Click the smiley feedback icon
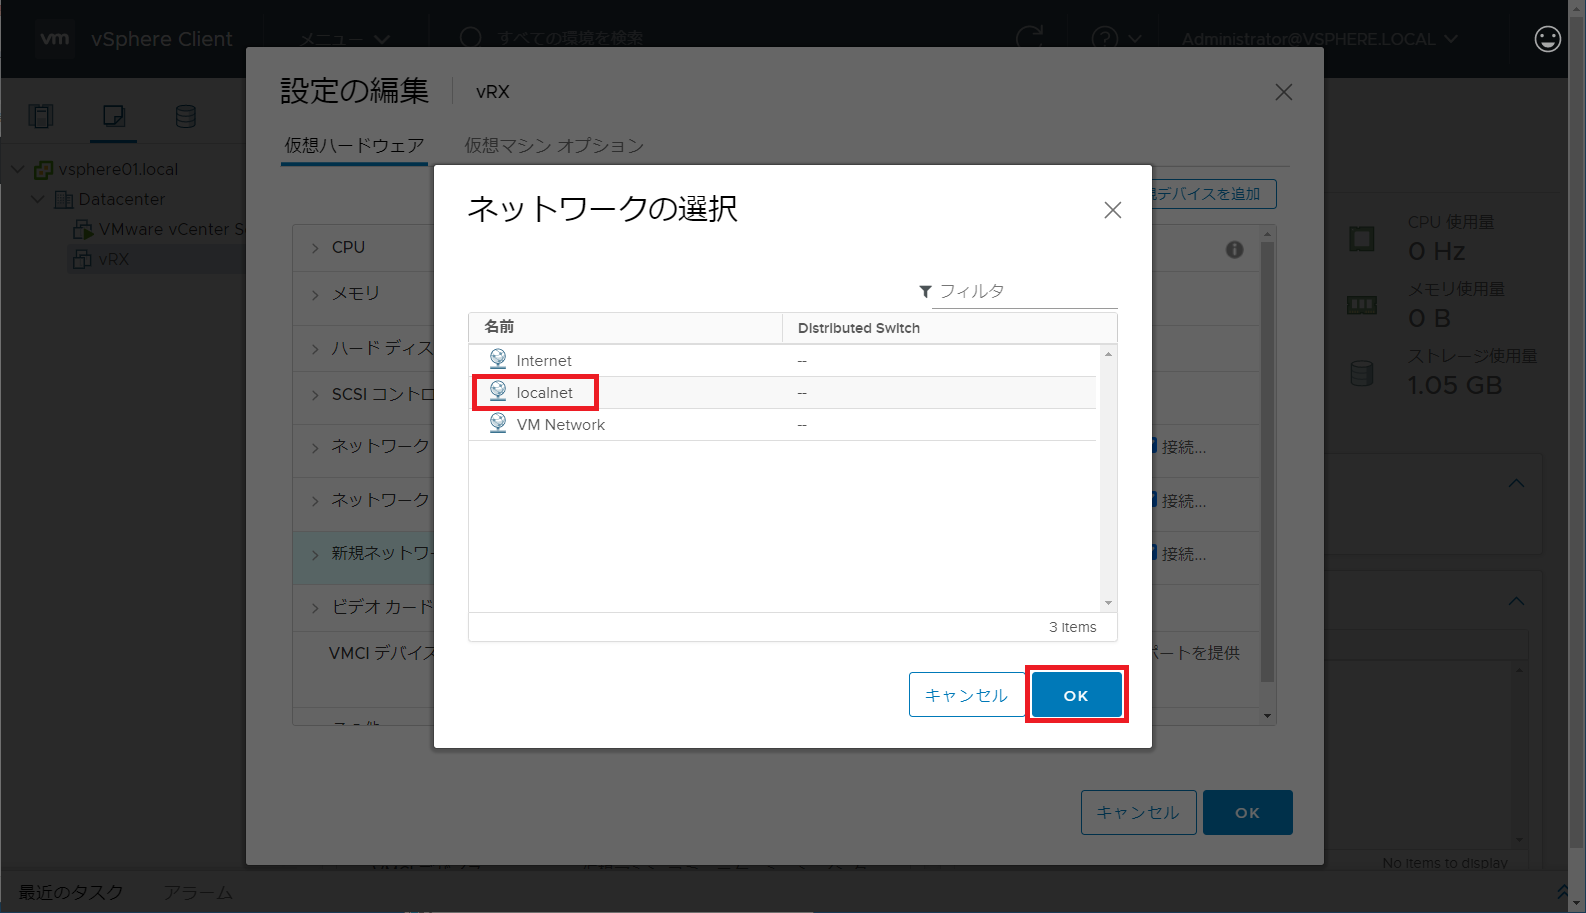The image size is (1586, 913). click(x=1547, y=39)
